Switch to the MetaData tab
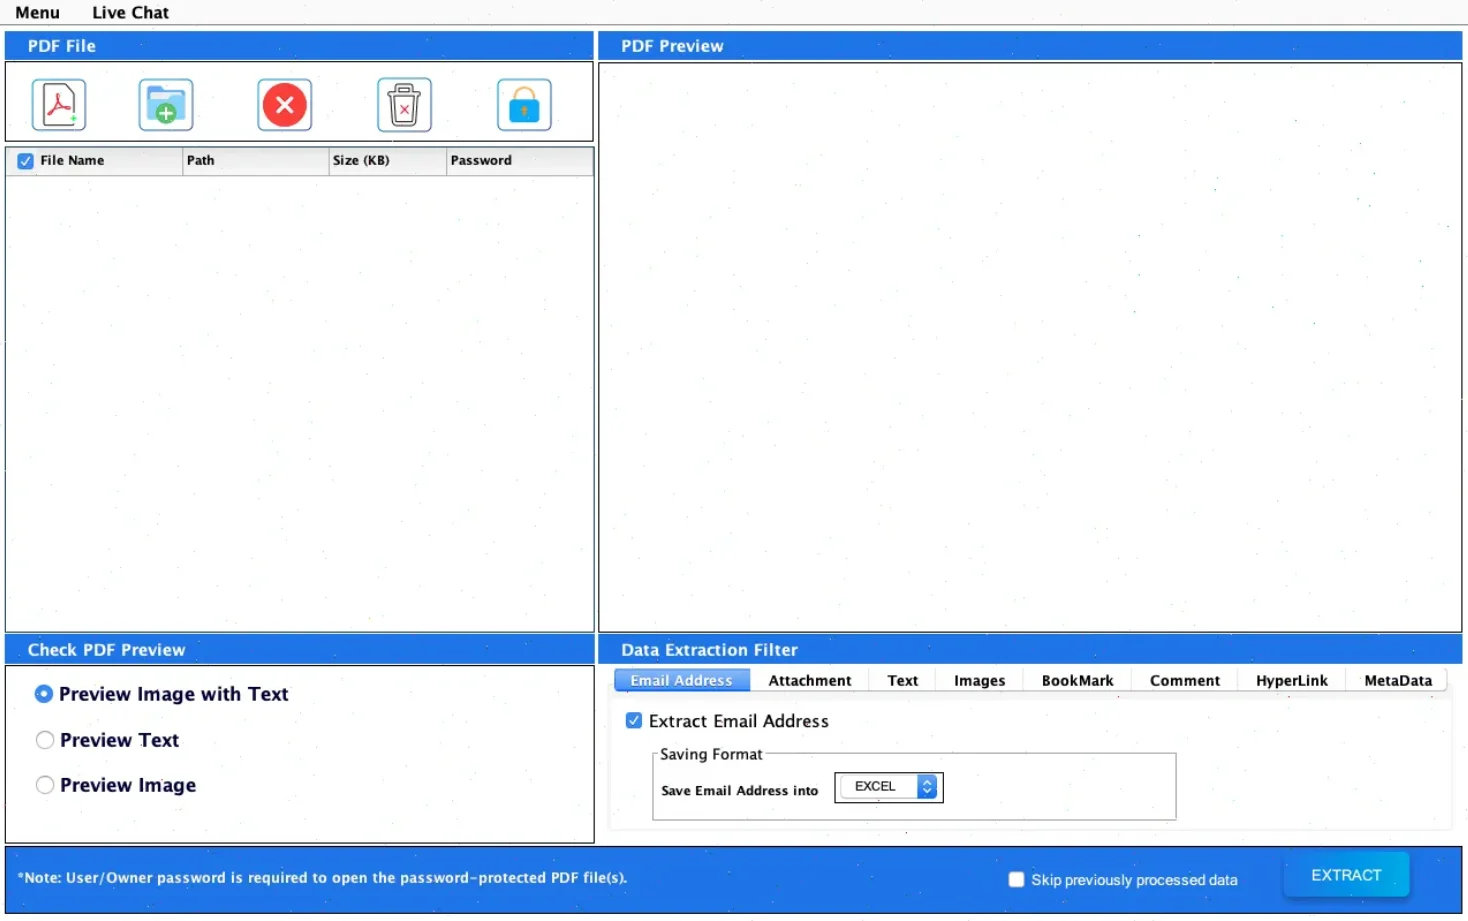 point(1397,680)
